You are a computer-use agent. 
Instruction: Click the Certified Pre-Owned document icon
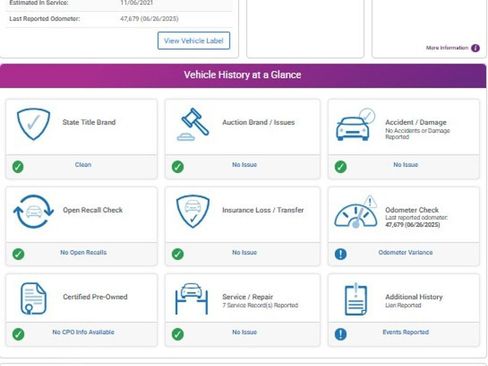coord(33,298)
